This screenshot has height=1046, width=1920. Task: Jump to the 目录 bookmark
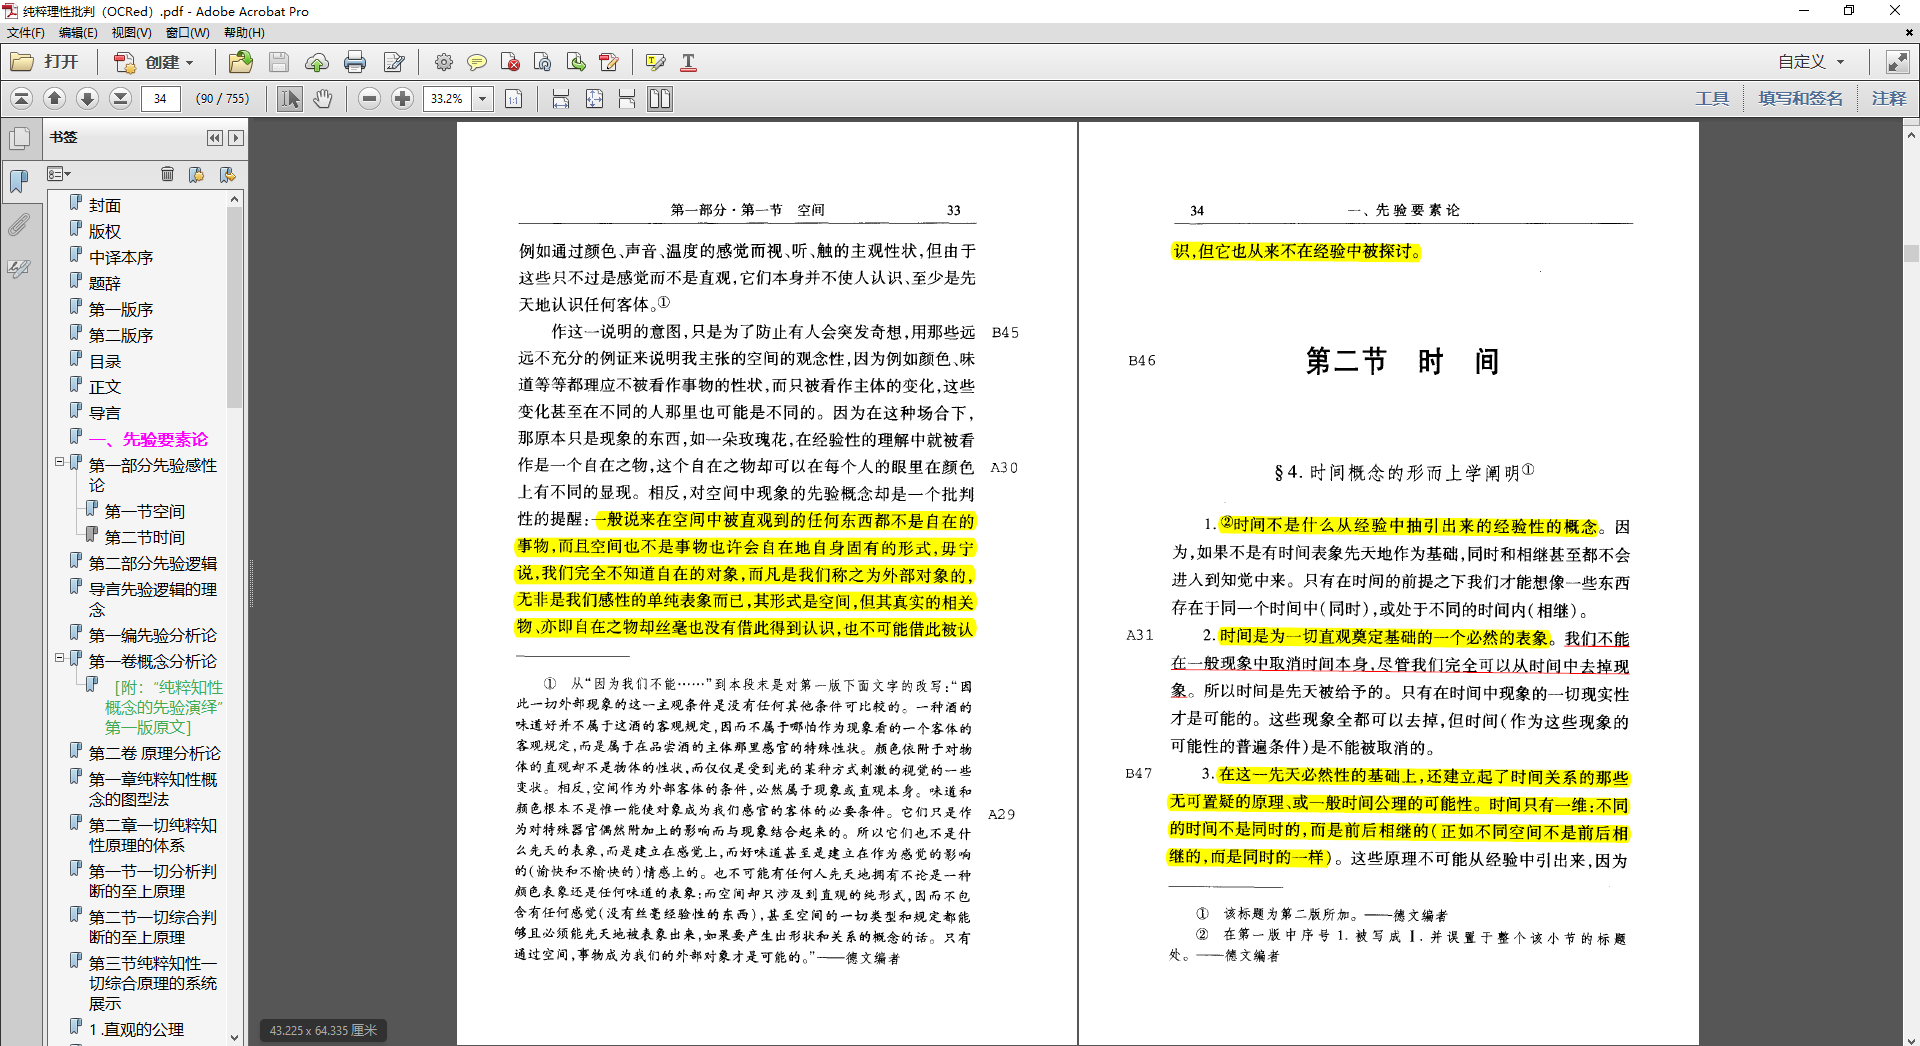[x=105, y=361]
